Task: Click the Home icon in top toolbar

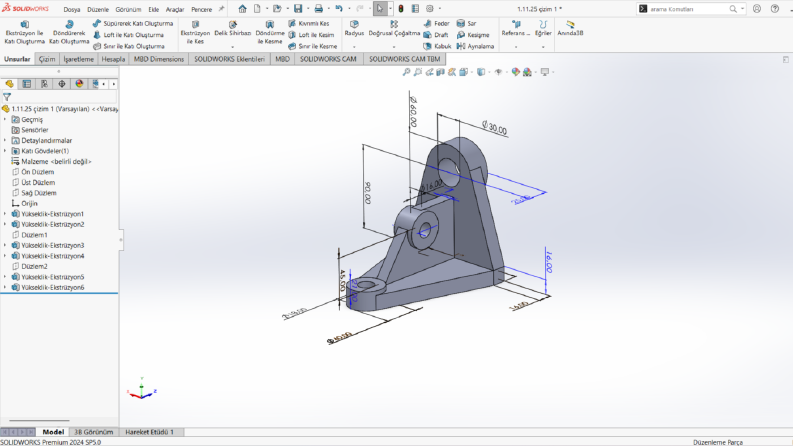Action: pos(243,9)
